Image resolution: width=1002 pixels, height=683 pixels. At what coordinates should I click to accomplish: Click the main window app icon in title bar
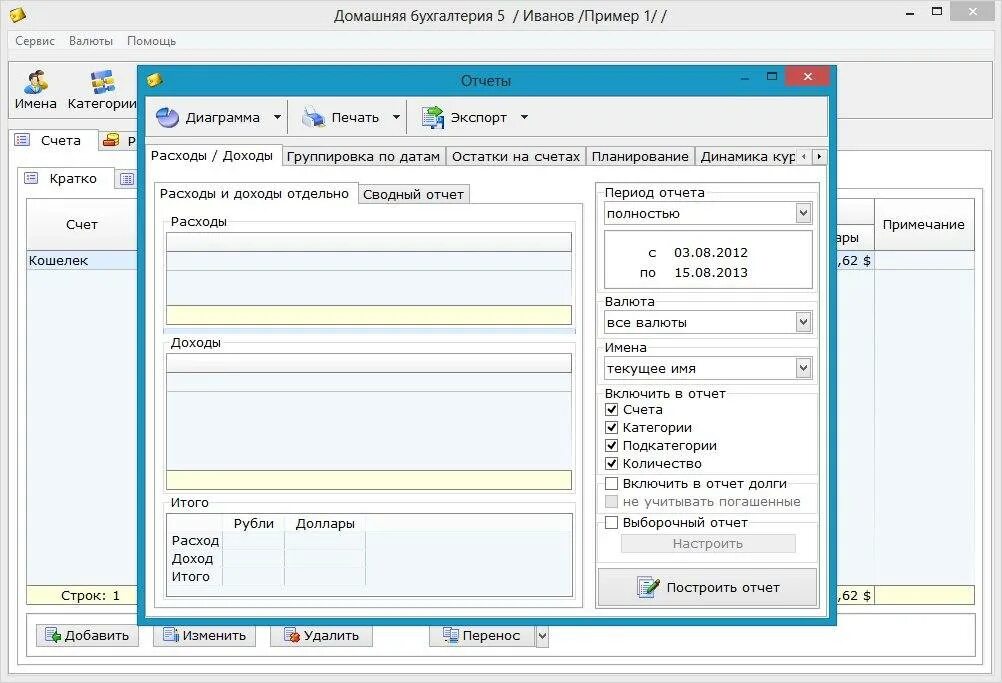click(18, 14)
